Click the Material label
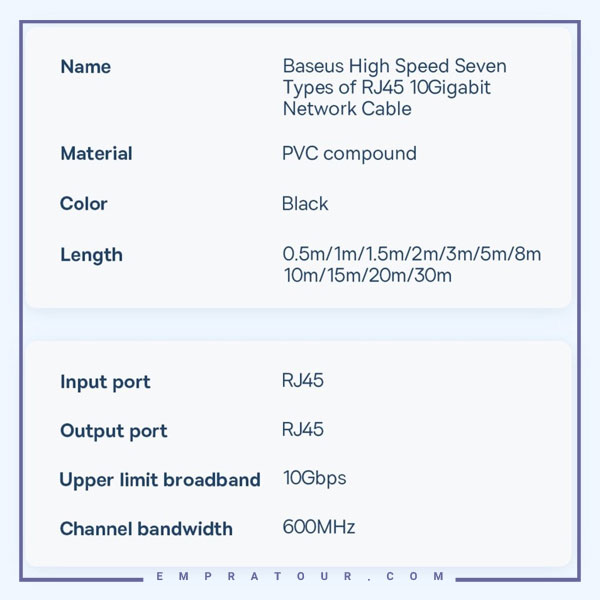The height and width of the screenshot is (600, 600). coord(96,153)
